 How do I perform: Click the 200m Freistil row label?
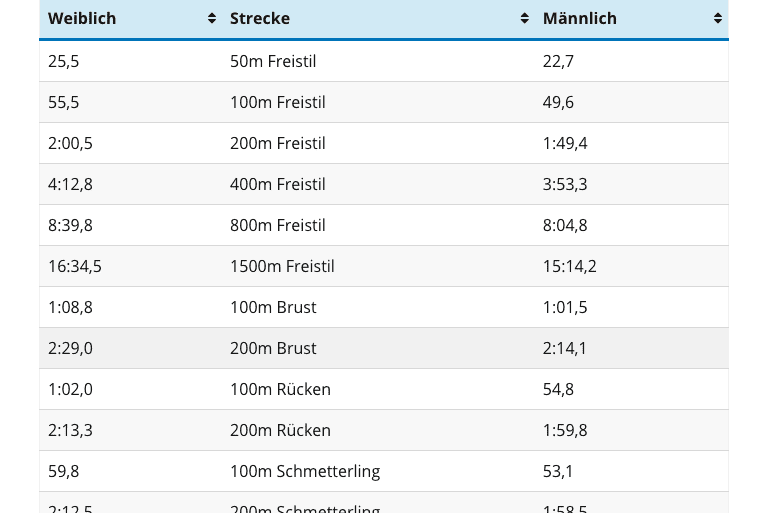[277, 143]
